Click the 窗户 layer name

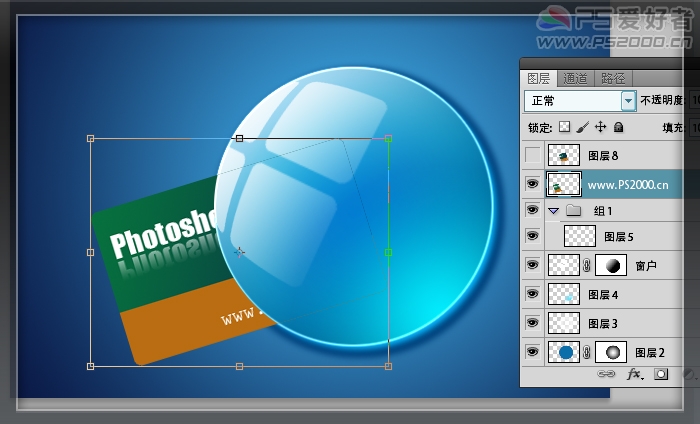point(646,266)
